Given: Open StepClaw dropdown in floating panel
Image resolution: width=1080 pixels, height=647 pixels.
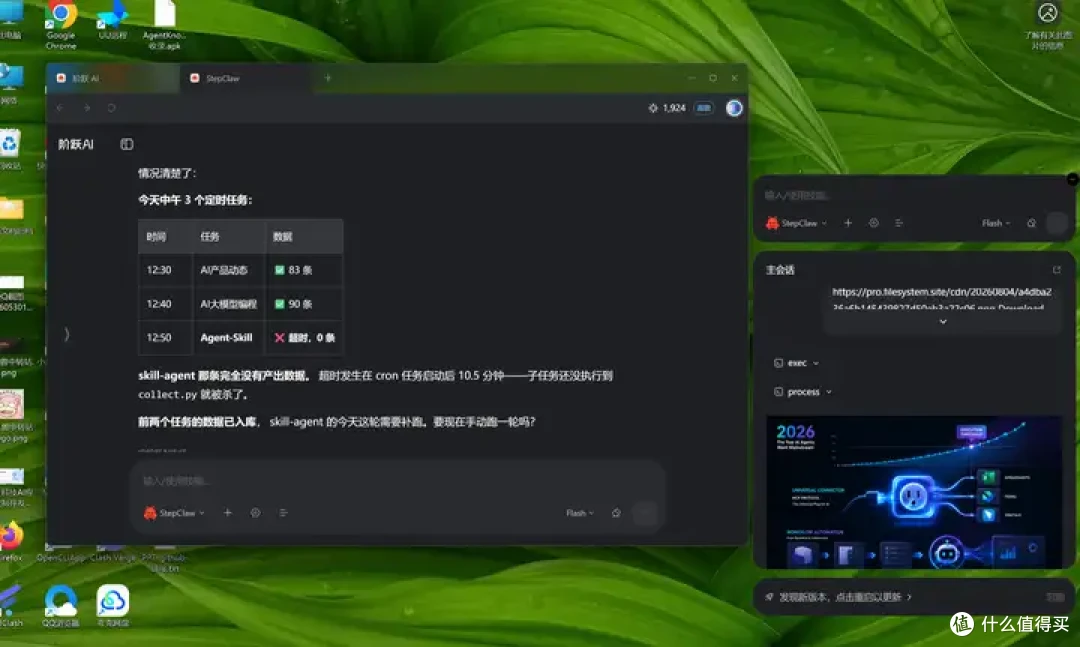Looking at the screenshot, I should 796,223.
